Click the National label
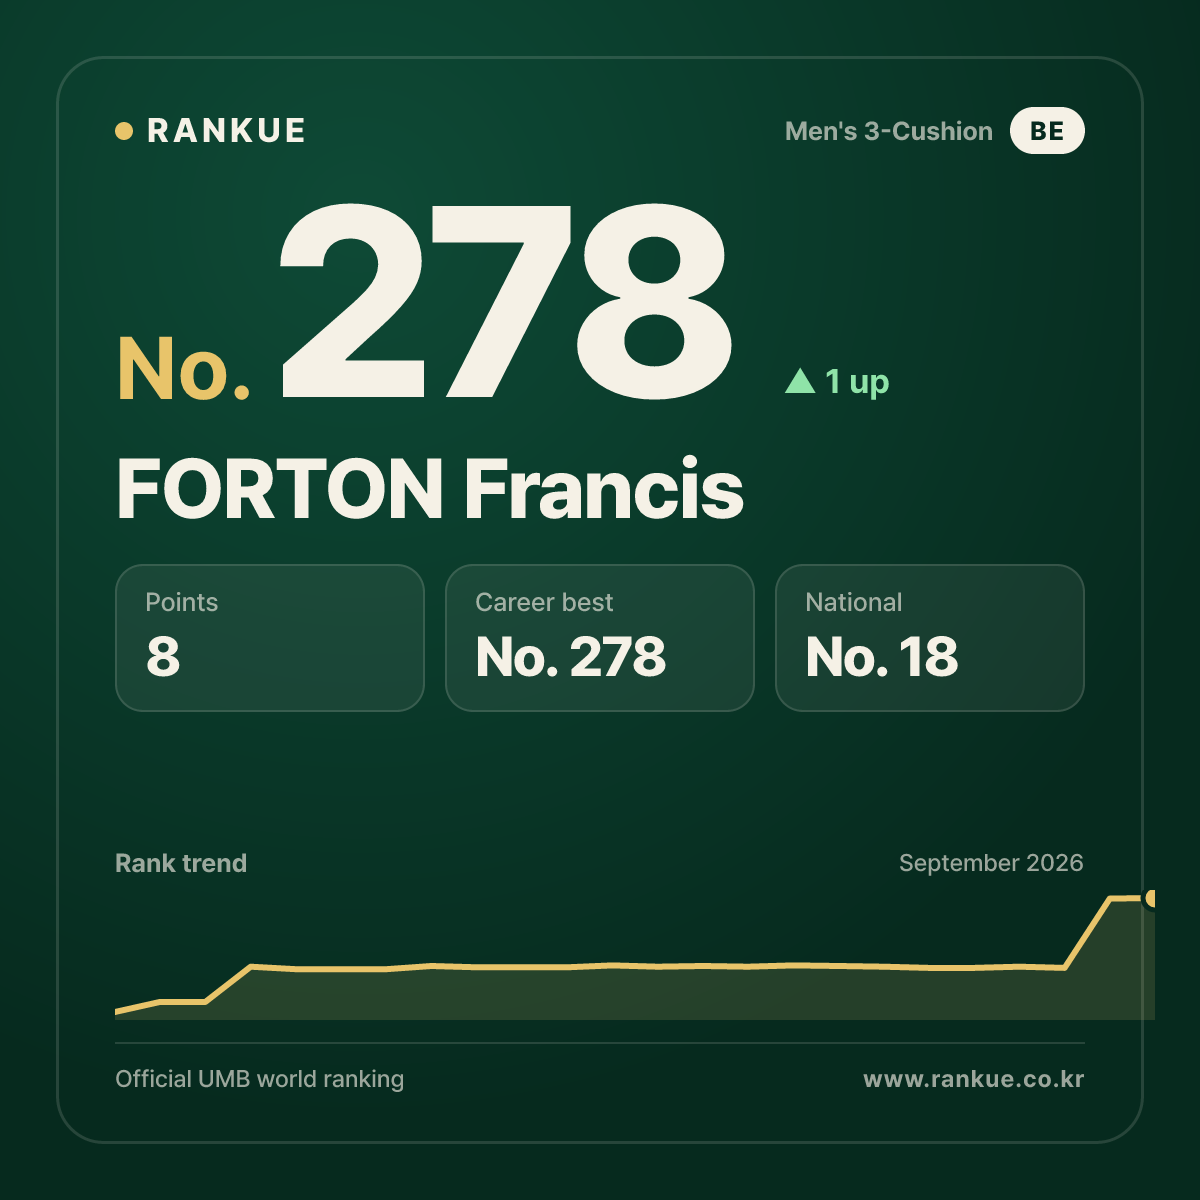 point(854,602)
